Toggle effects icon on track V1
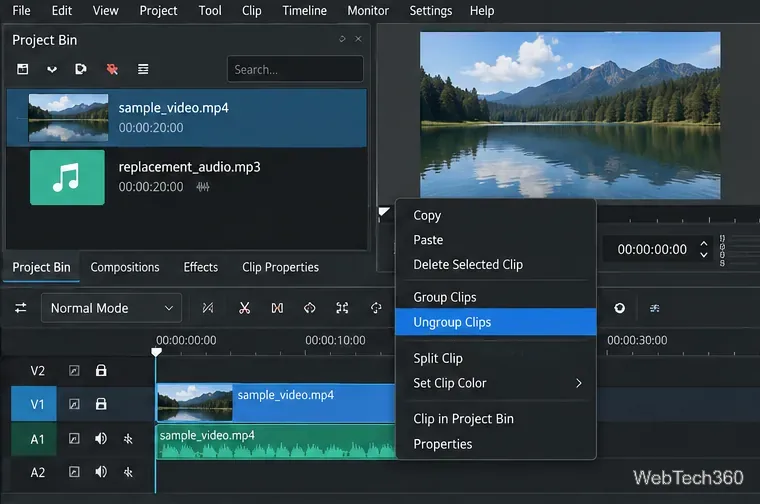Screen dimensions: 760x504 (x=74, y=404)
